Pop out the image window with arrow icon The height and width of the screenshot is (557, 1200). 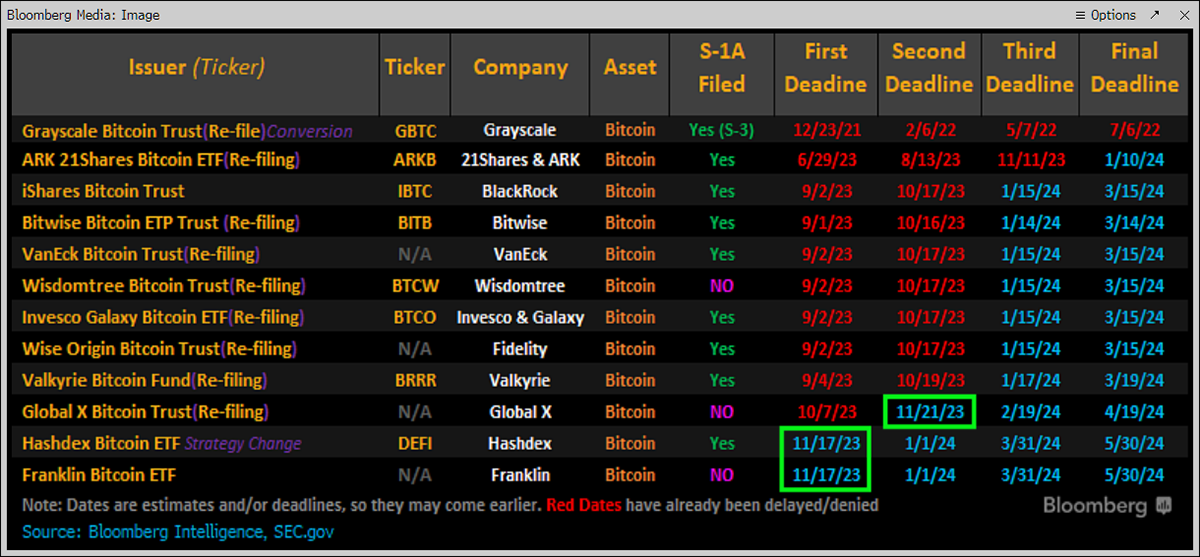1156,15
